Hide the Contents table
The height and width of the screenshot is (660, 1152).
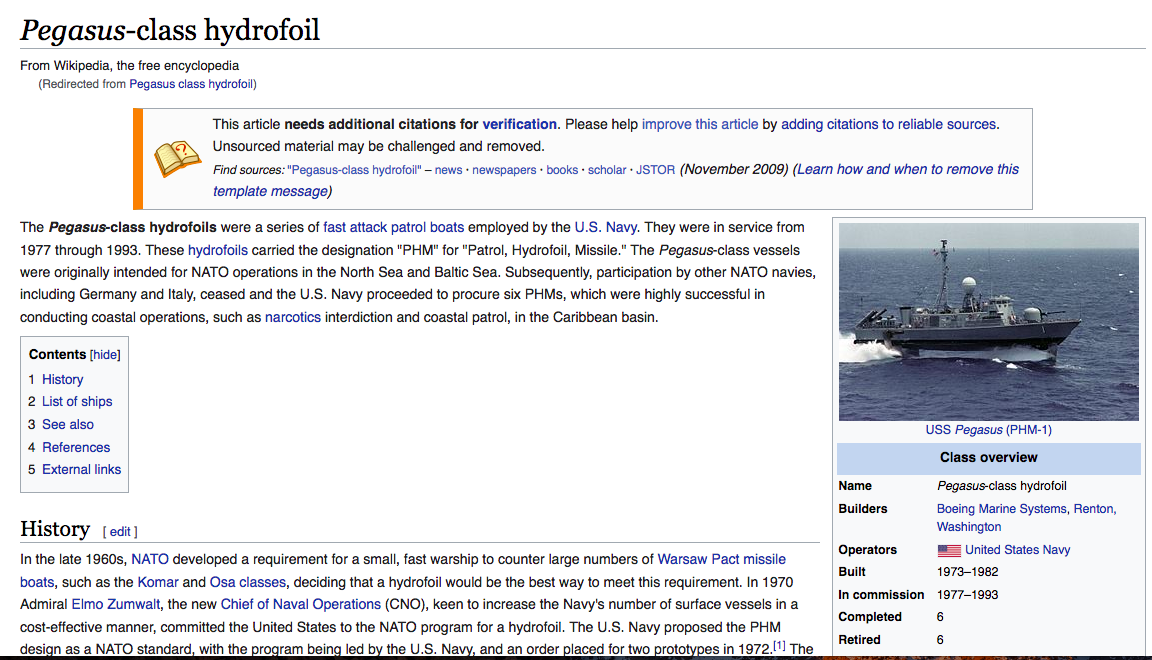pyautogui.click(x=105, y=354)
